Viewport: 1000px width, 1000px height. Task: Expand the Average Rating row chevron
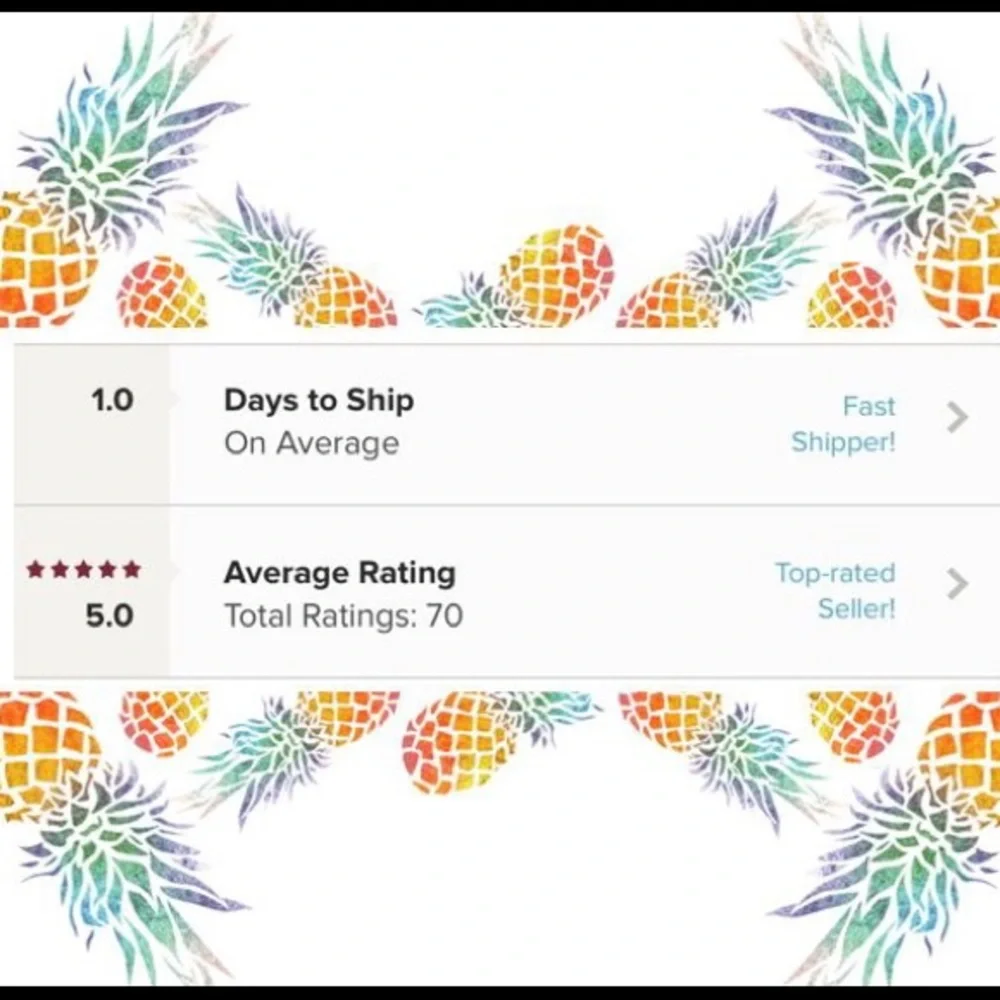(957, 584)
